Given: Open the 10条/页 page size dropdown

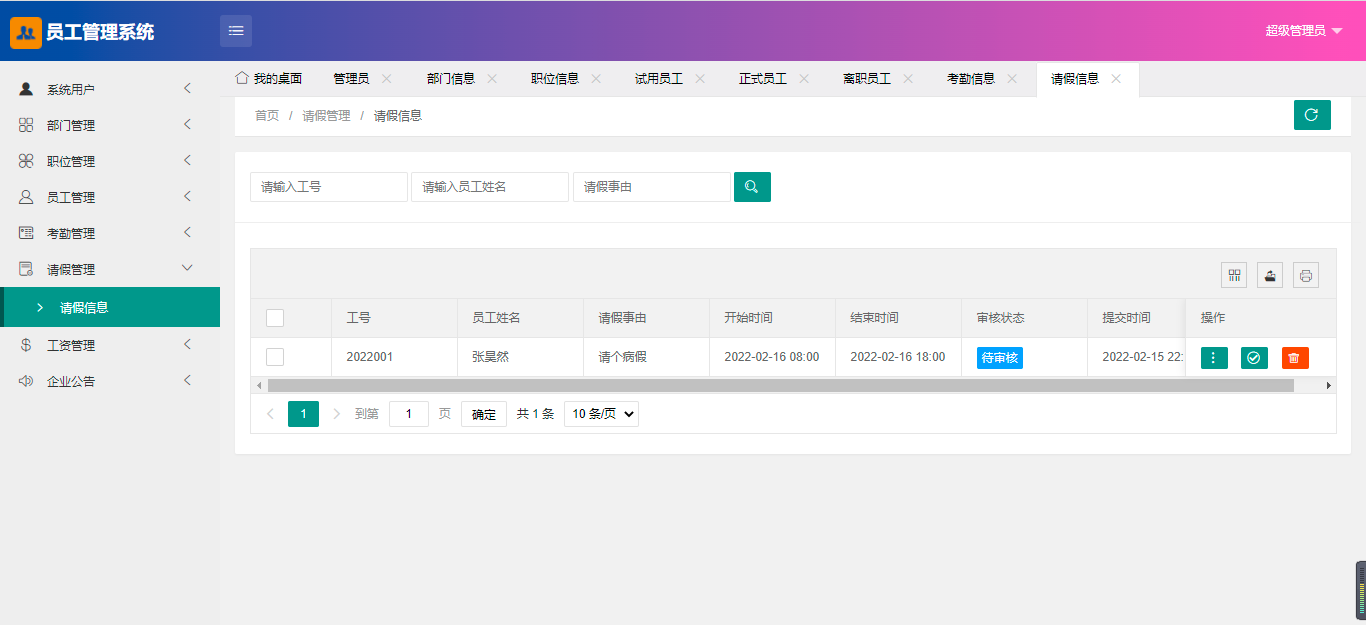Looking at the screenshot, I should [601, 414].
